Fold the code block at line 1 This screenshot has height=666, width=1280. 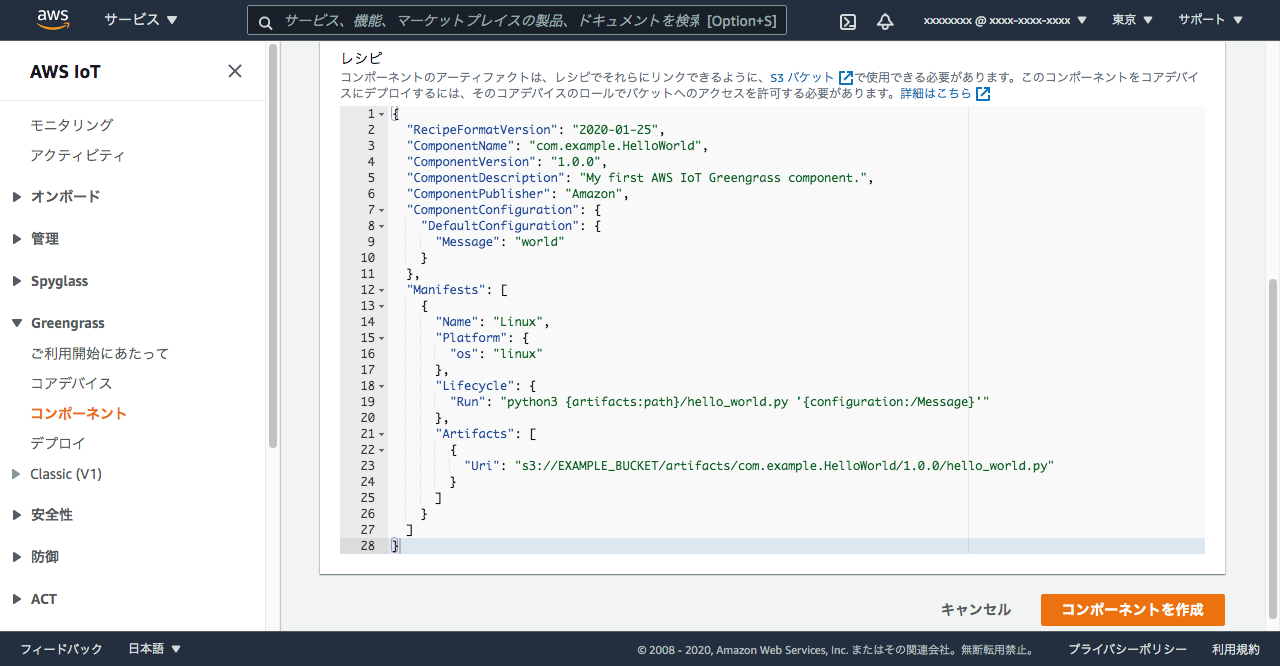tap(381, 114)
